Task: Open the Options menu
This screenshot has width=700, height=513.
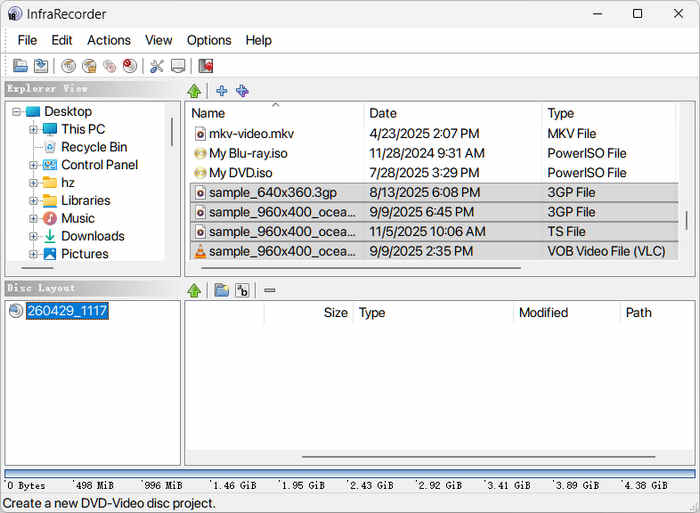Action: click(209, 40)
